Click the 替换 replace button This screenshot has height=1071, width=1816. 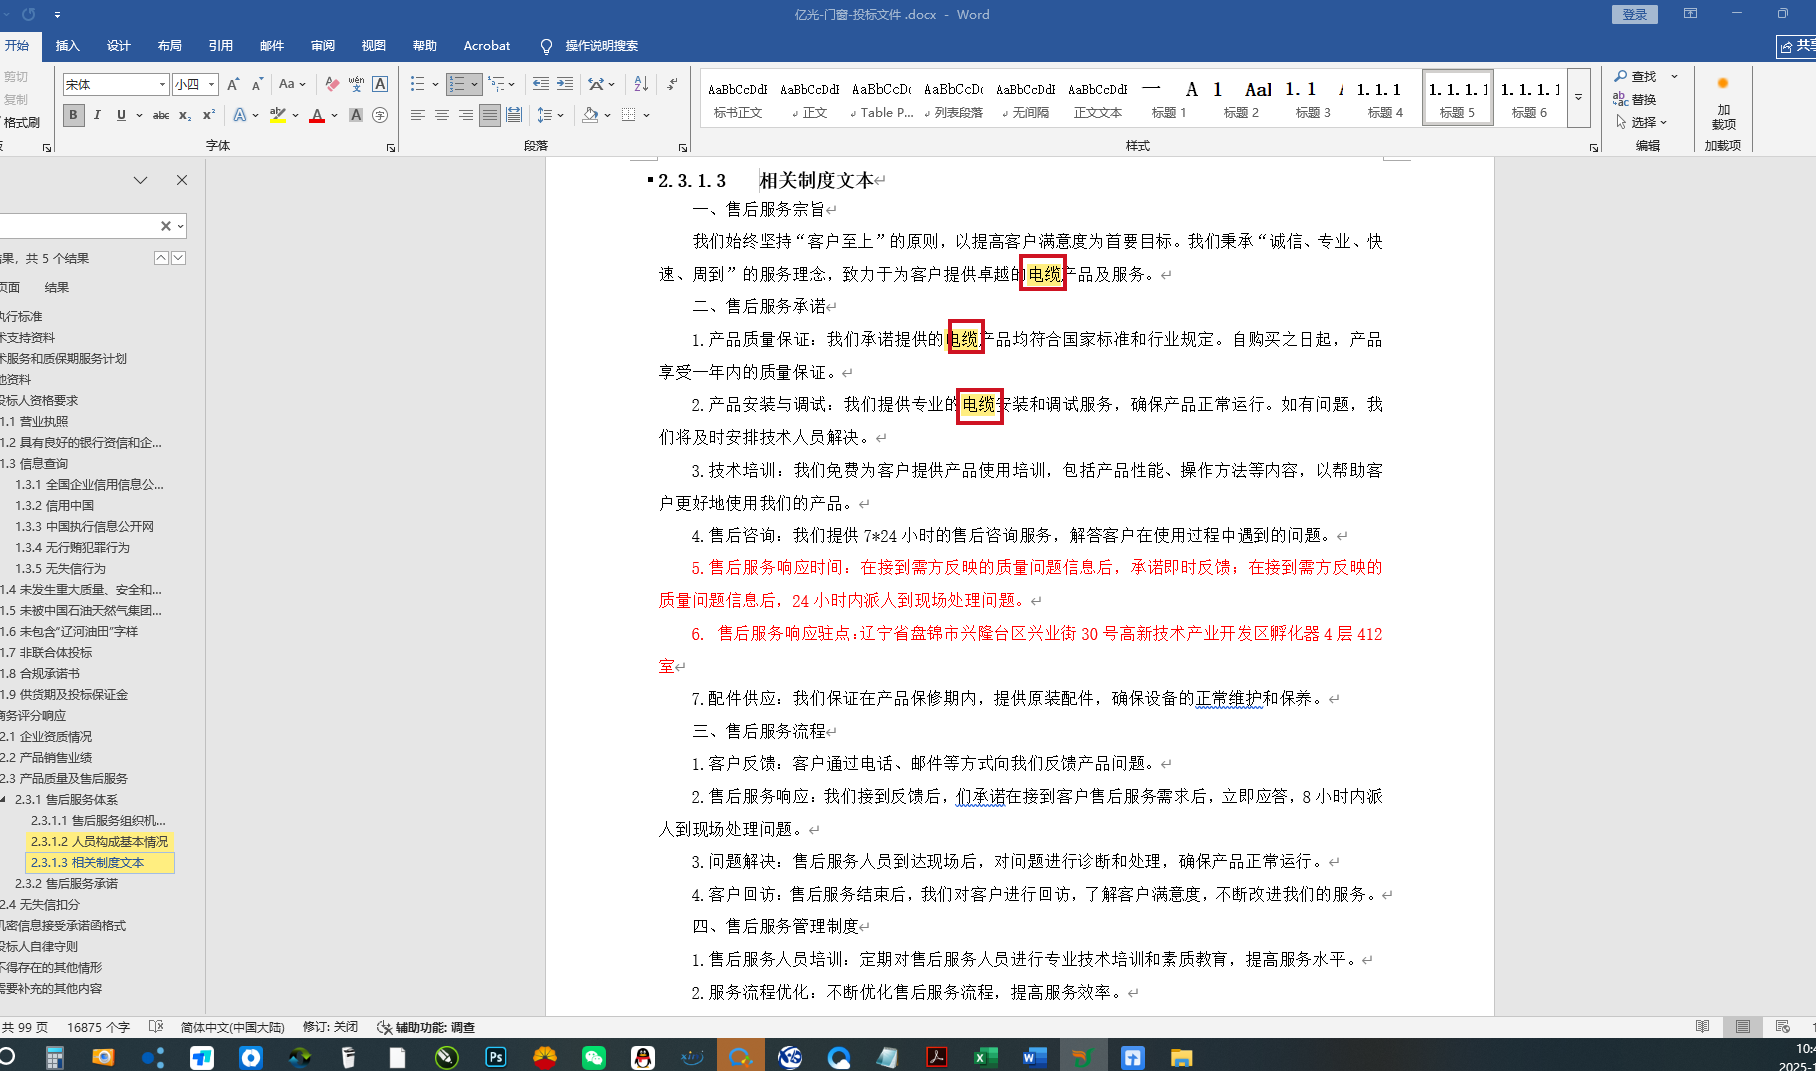click(1636, 99)
